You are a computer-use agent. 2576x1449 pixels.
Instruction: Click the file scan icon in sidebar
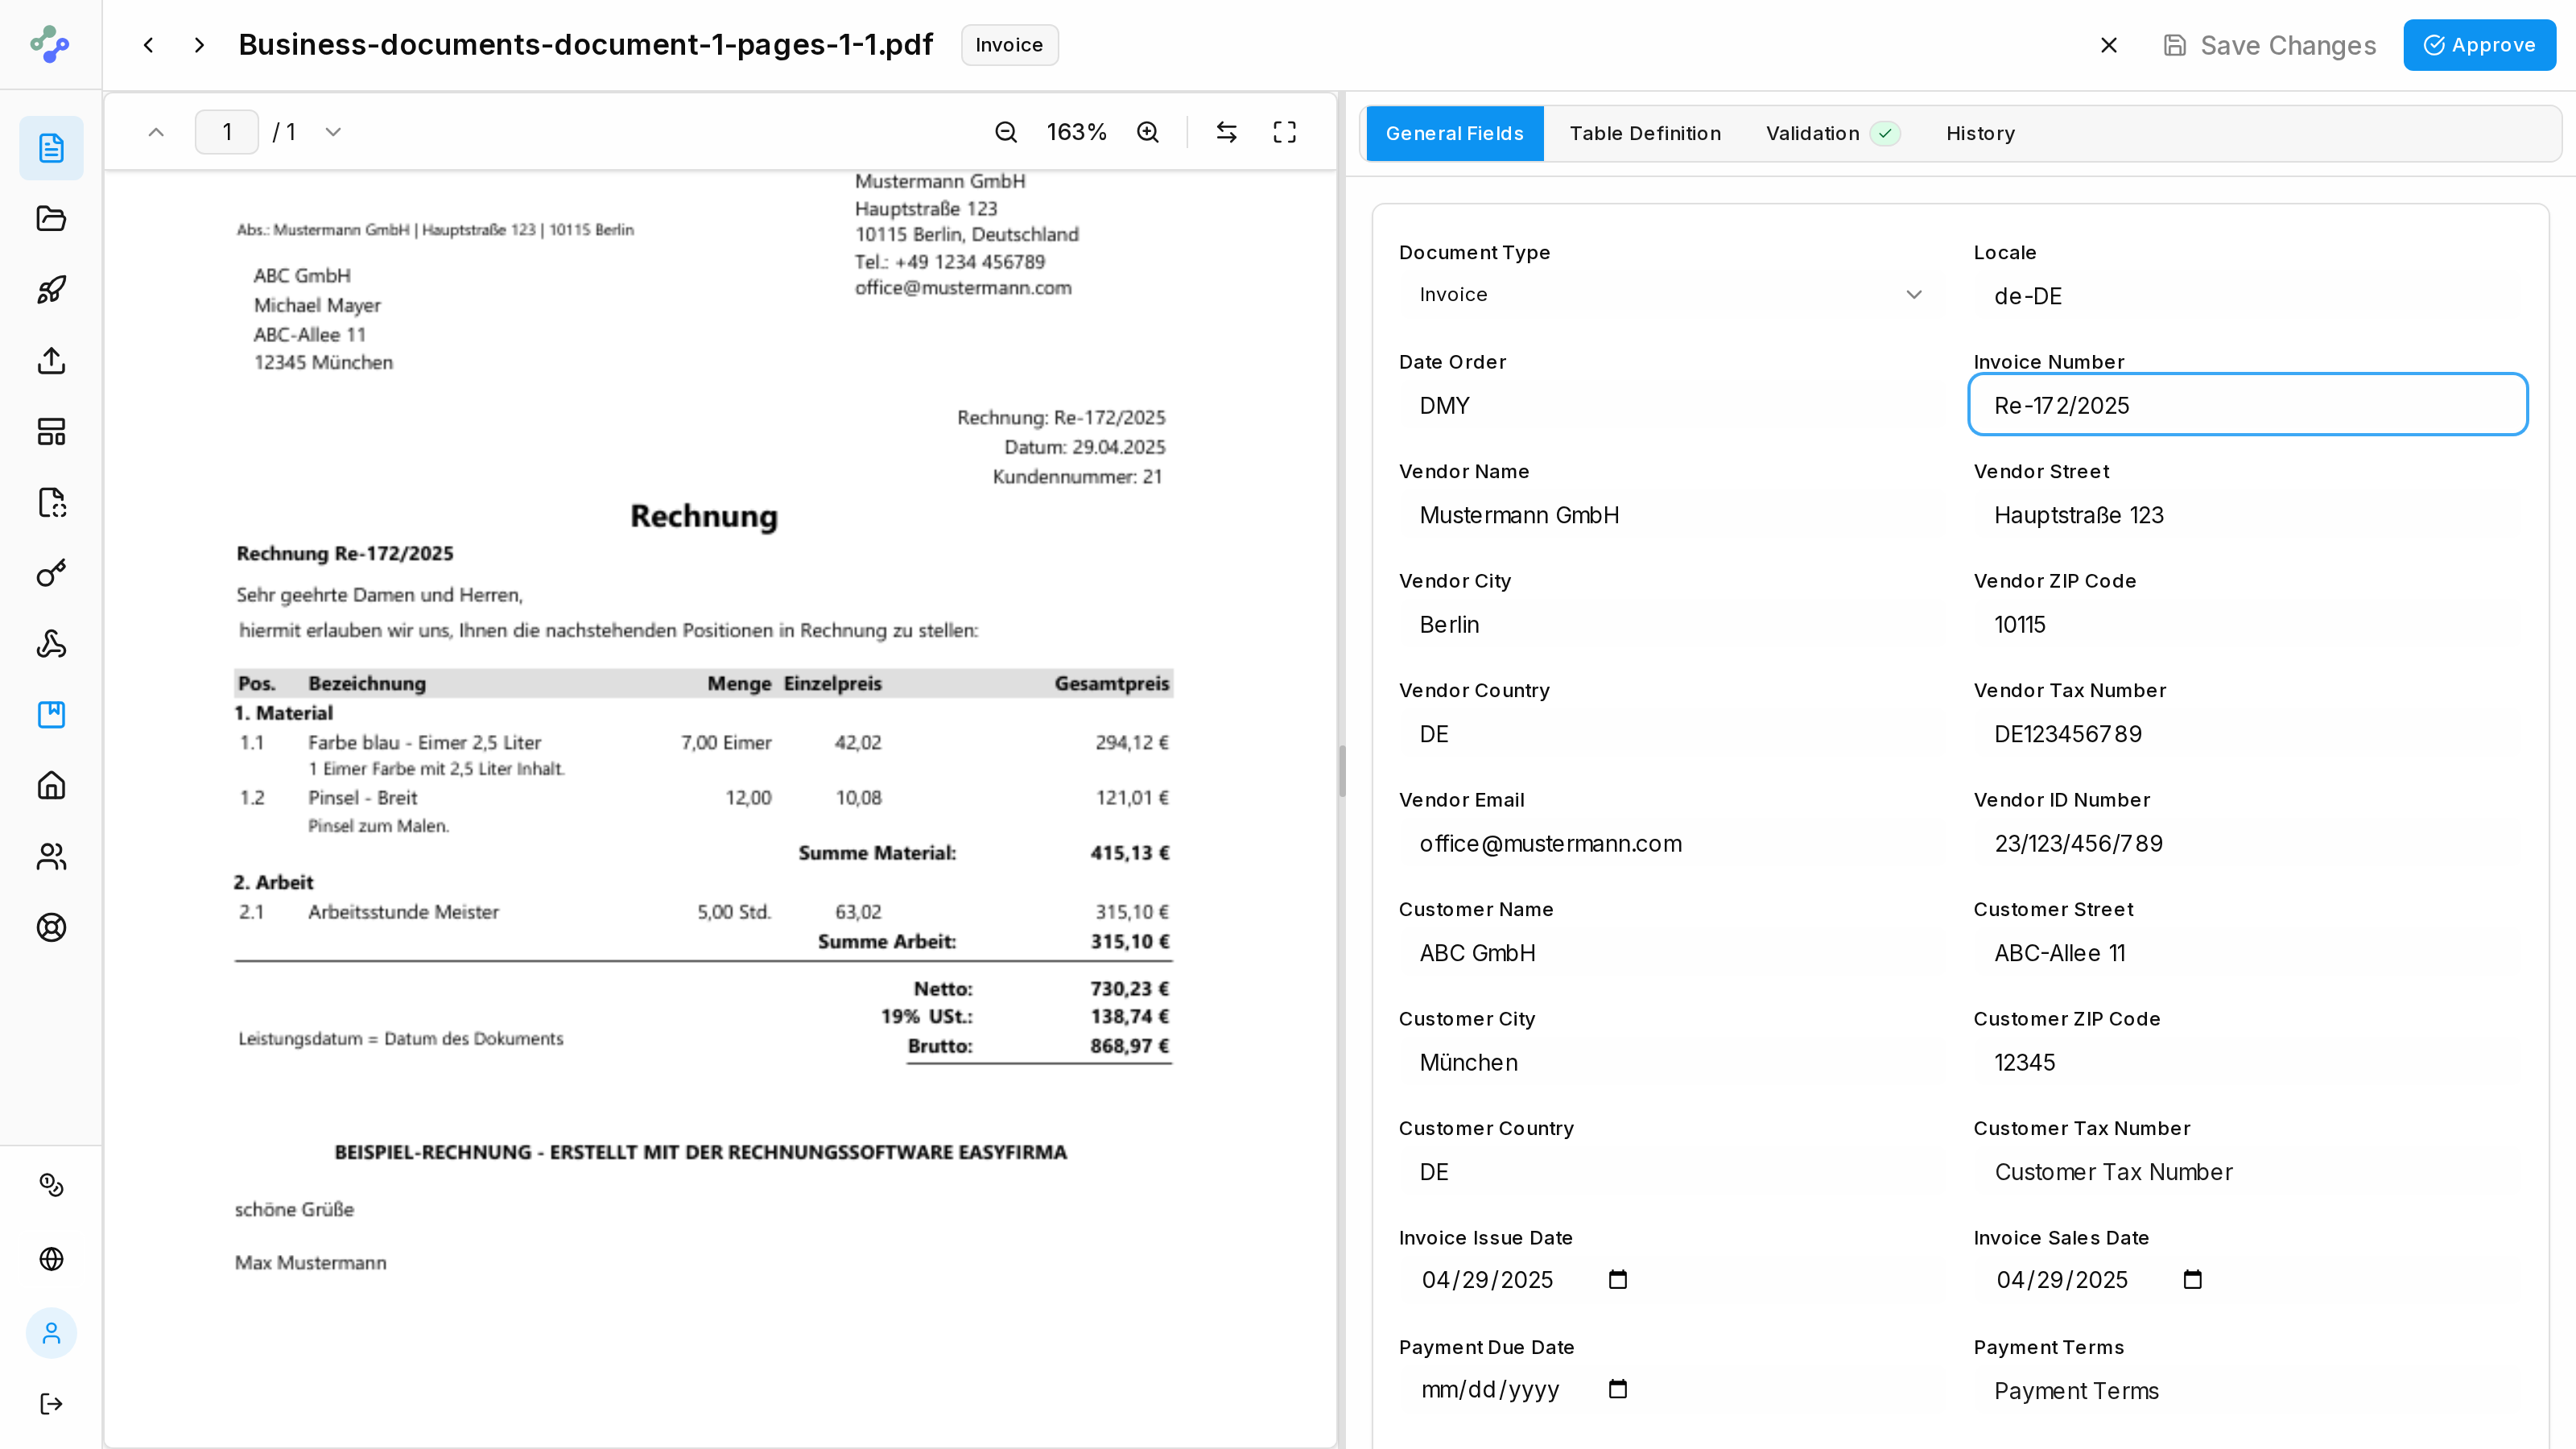51,502
